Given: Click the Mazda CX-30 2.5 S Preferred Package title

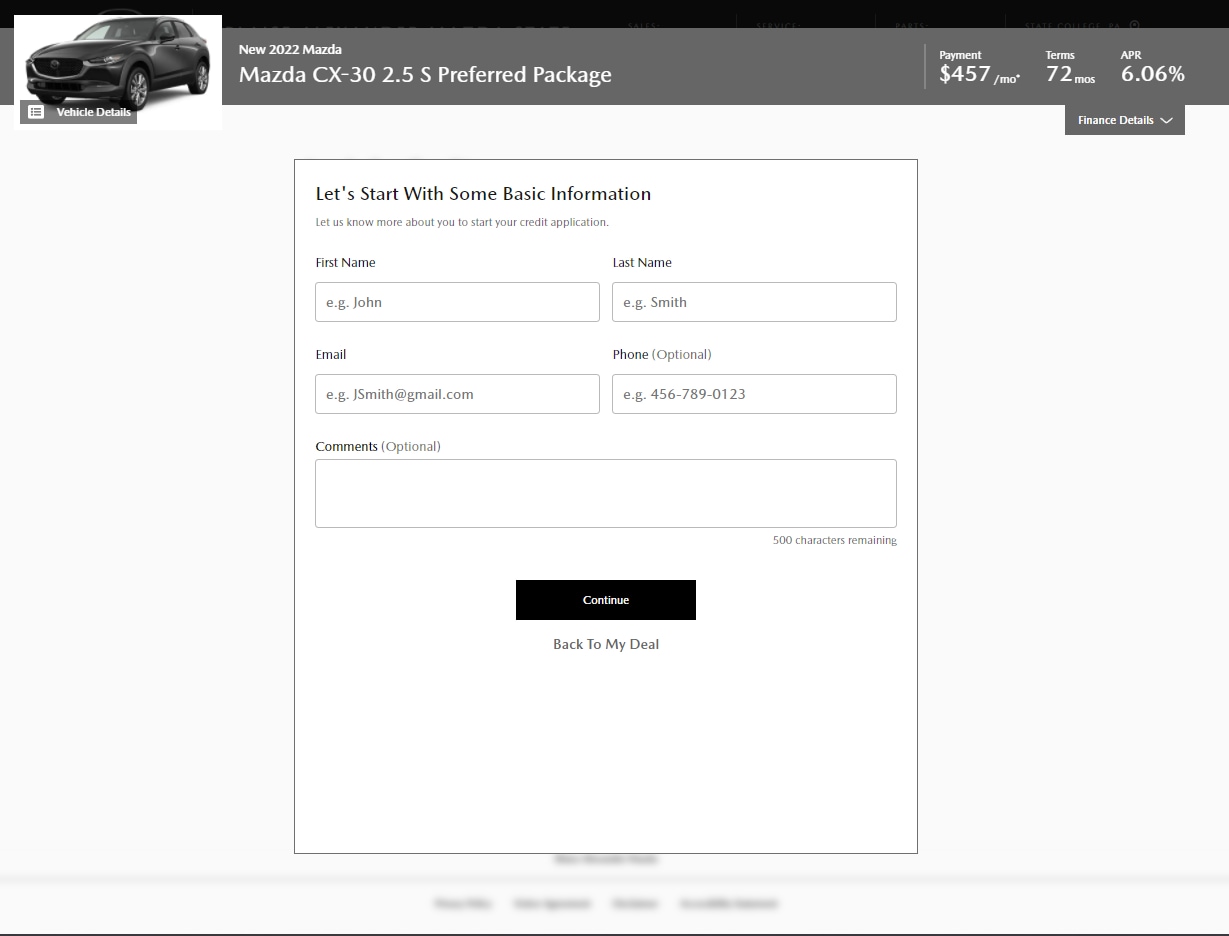Looking at the screenshot, I should point(425,75).
